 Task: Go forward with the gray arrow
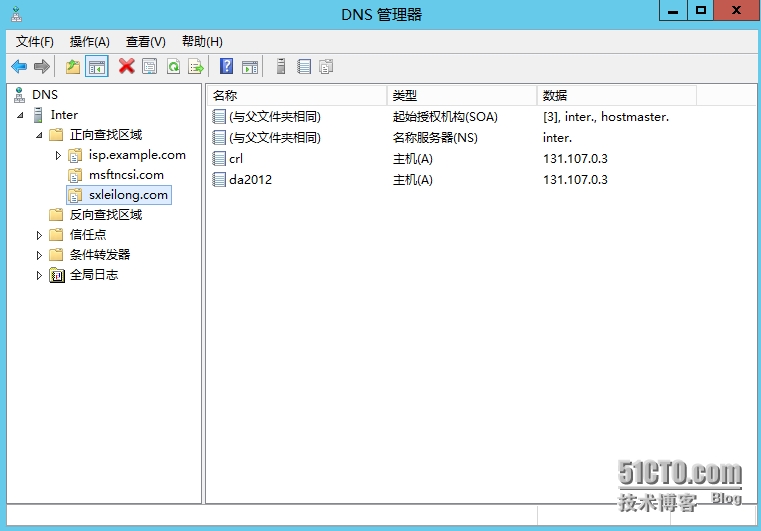42,66
